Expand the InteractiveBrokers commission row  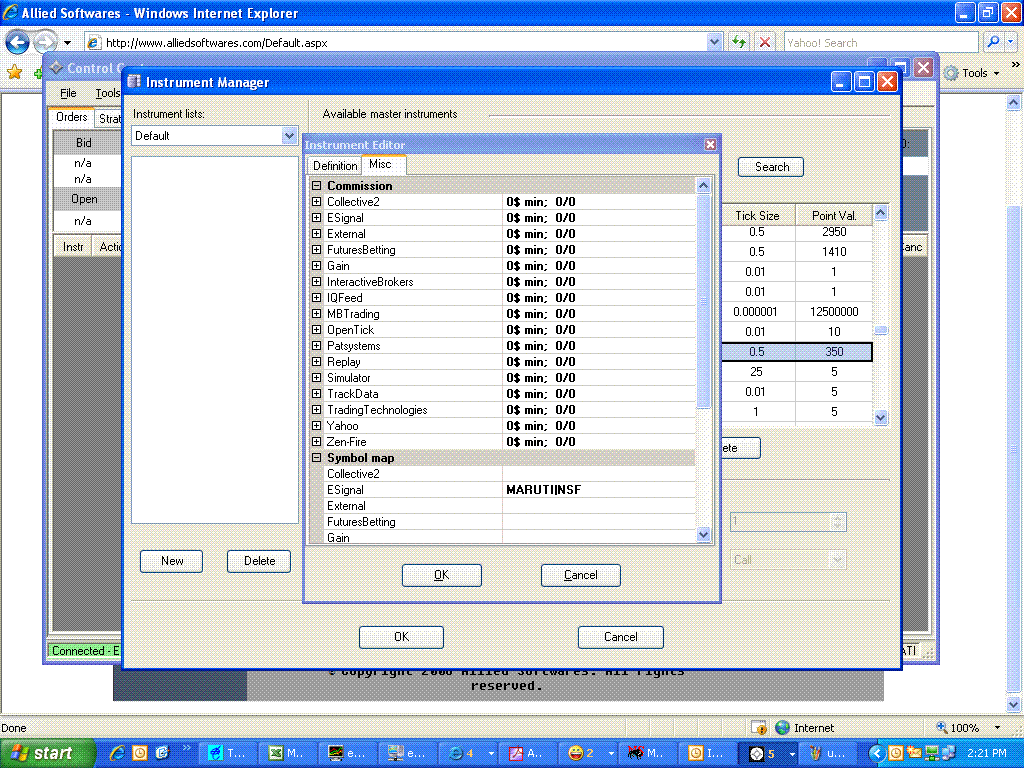pos(317,281)
